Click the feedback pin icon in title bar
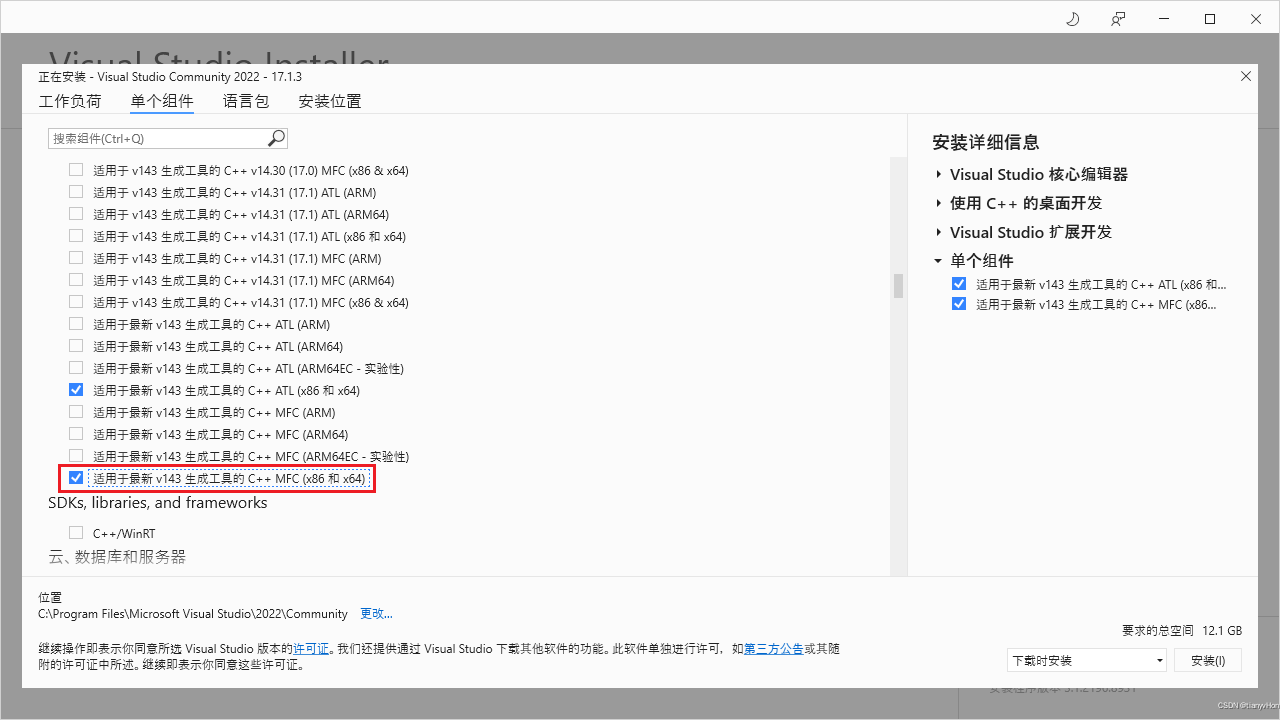The image size is (1280, 720). point(1118,19)
